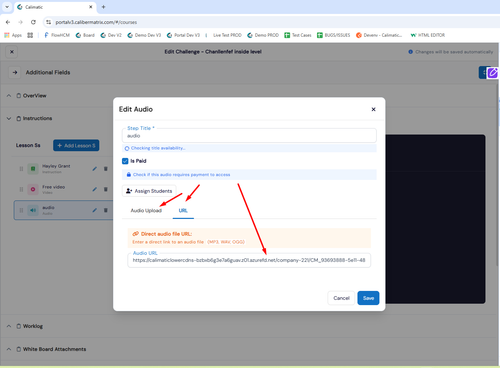Expand the Worklog section

pyautogui.click(x=9, y=326)
